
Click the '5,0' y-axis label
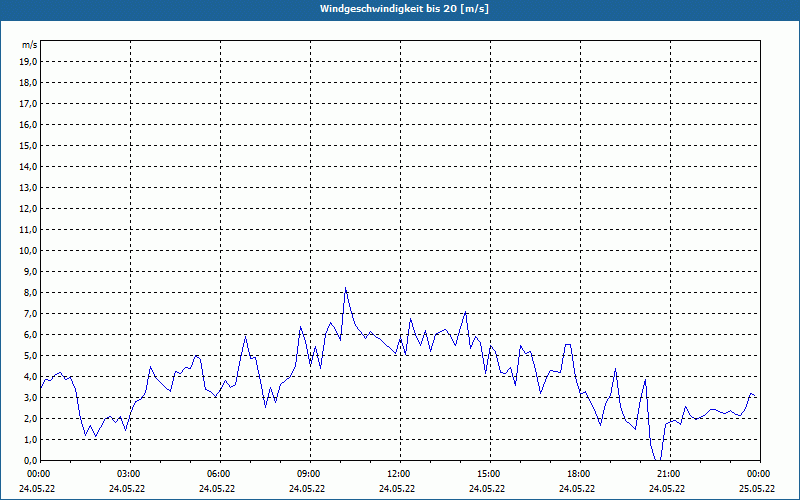30,356
